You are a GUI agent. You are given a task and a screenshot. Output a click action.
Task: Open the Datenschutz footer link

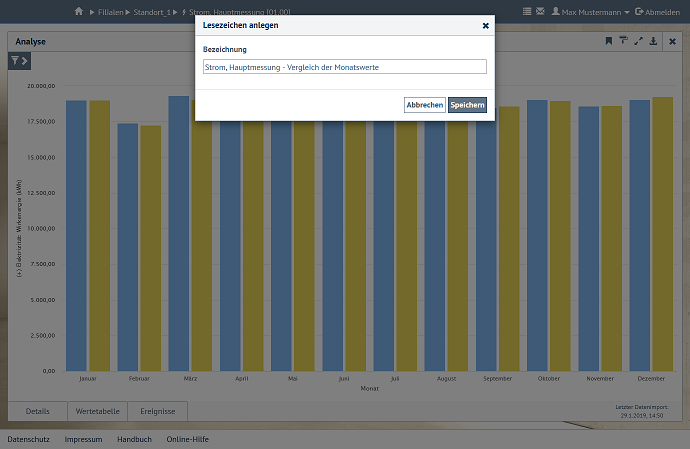(28, 439)
